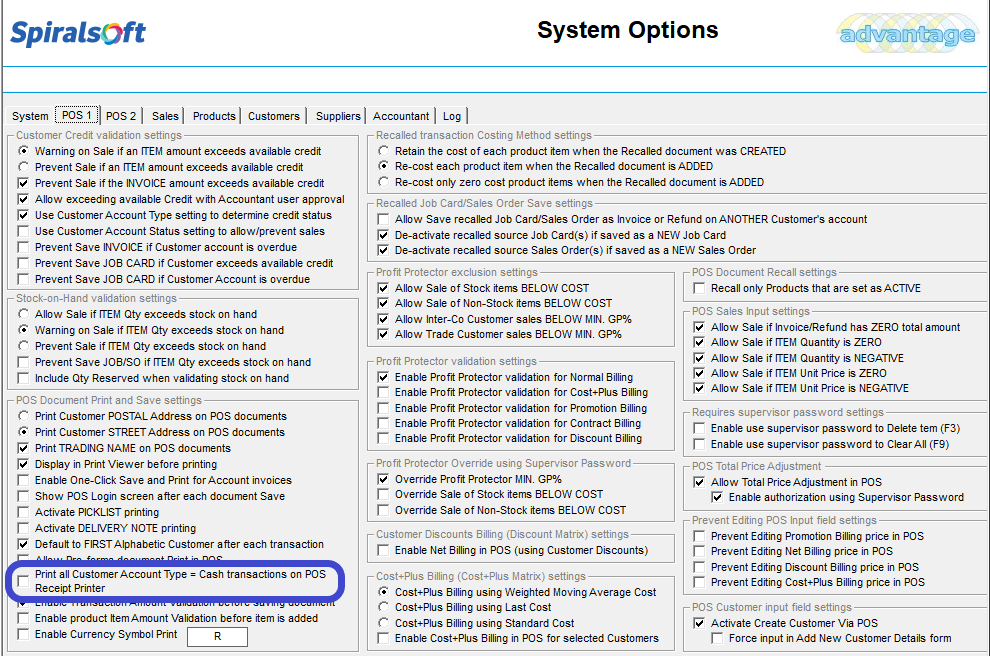The image size is (990, 656).
Task: Enable Prevent Save JOB/SO if Qty exceeds stock
Action: (x=23, y=362)
